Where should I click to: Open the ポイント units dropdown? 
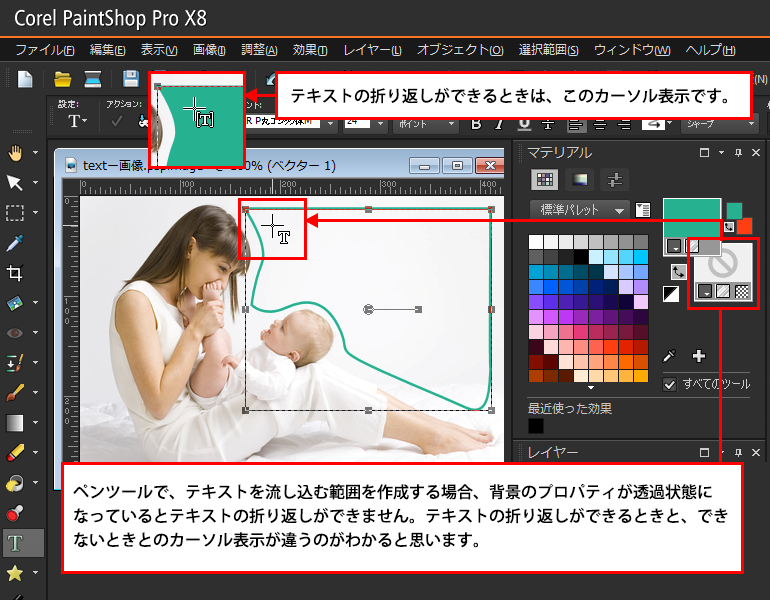[x=426, y=124]
